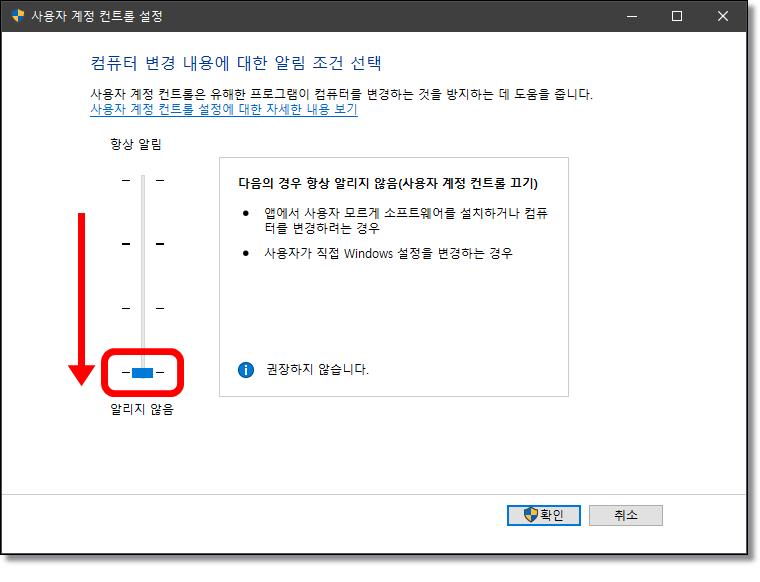
Task: Click the bullet text 사용자가 직접 Windows 설정을 변경하는 경우
Action: click(x=388, y=253)
